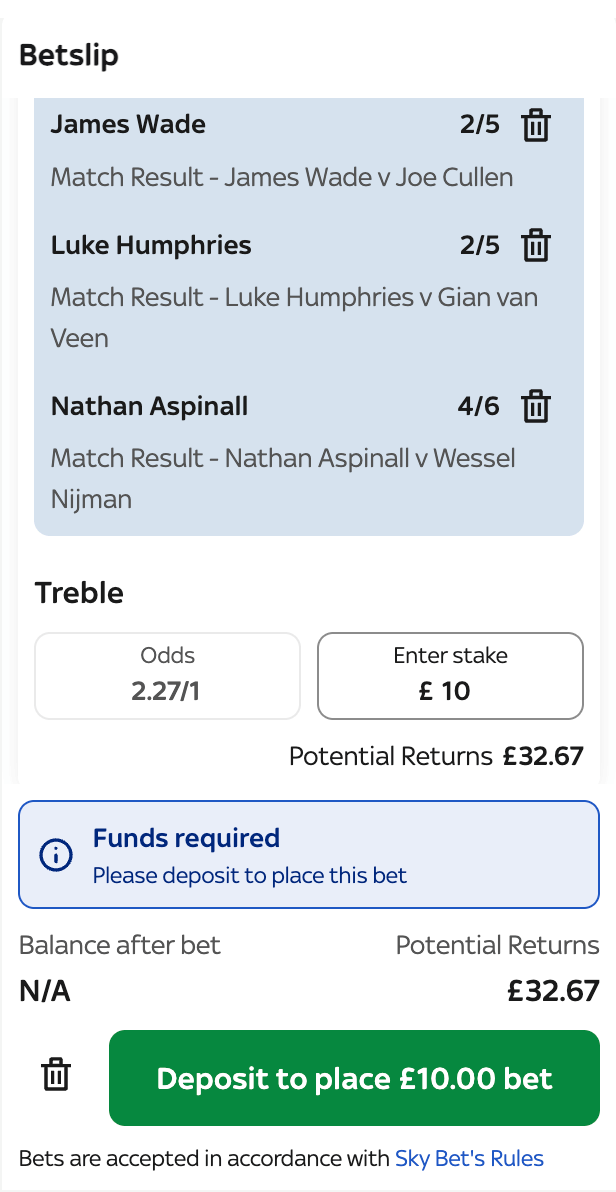The height and width of the screenshot is (1192, 616).
Task: Clear entire betslip with bottom trash icon
Action: click(x=56, y=1074)
